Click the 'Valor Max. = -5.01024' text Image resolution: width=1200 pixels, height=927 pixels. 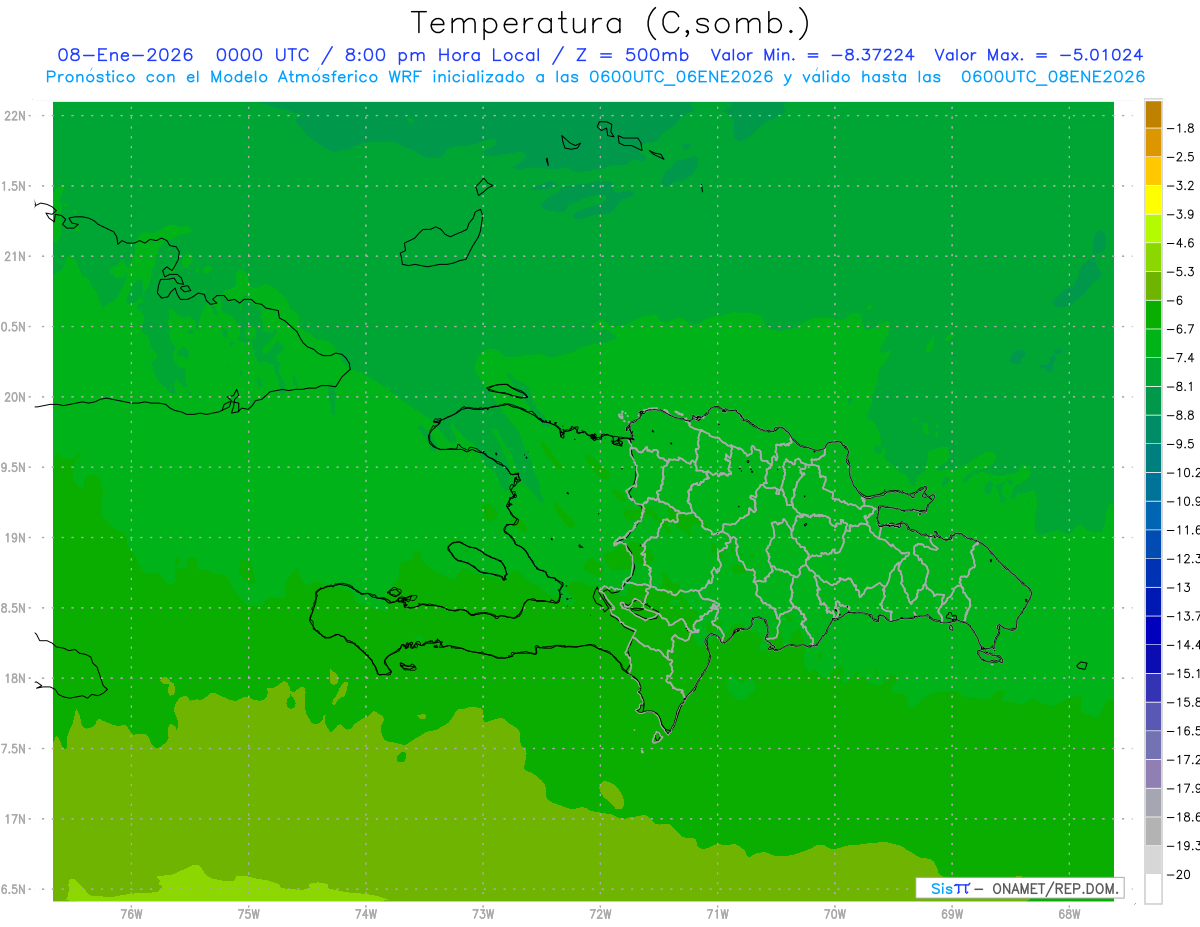1038,55
